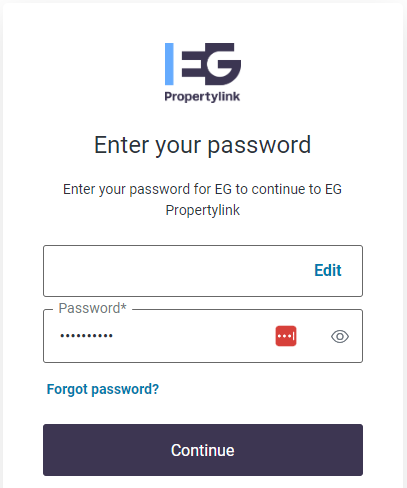The width and height of the screenshot is (407, 488).
Task: Select the Propertylink wordmark under the logo
Action: click(x=202, y=97)
